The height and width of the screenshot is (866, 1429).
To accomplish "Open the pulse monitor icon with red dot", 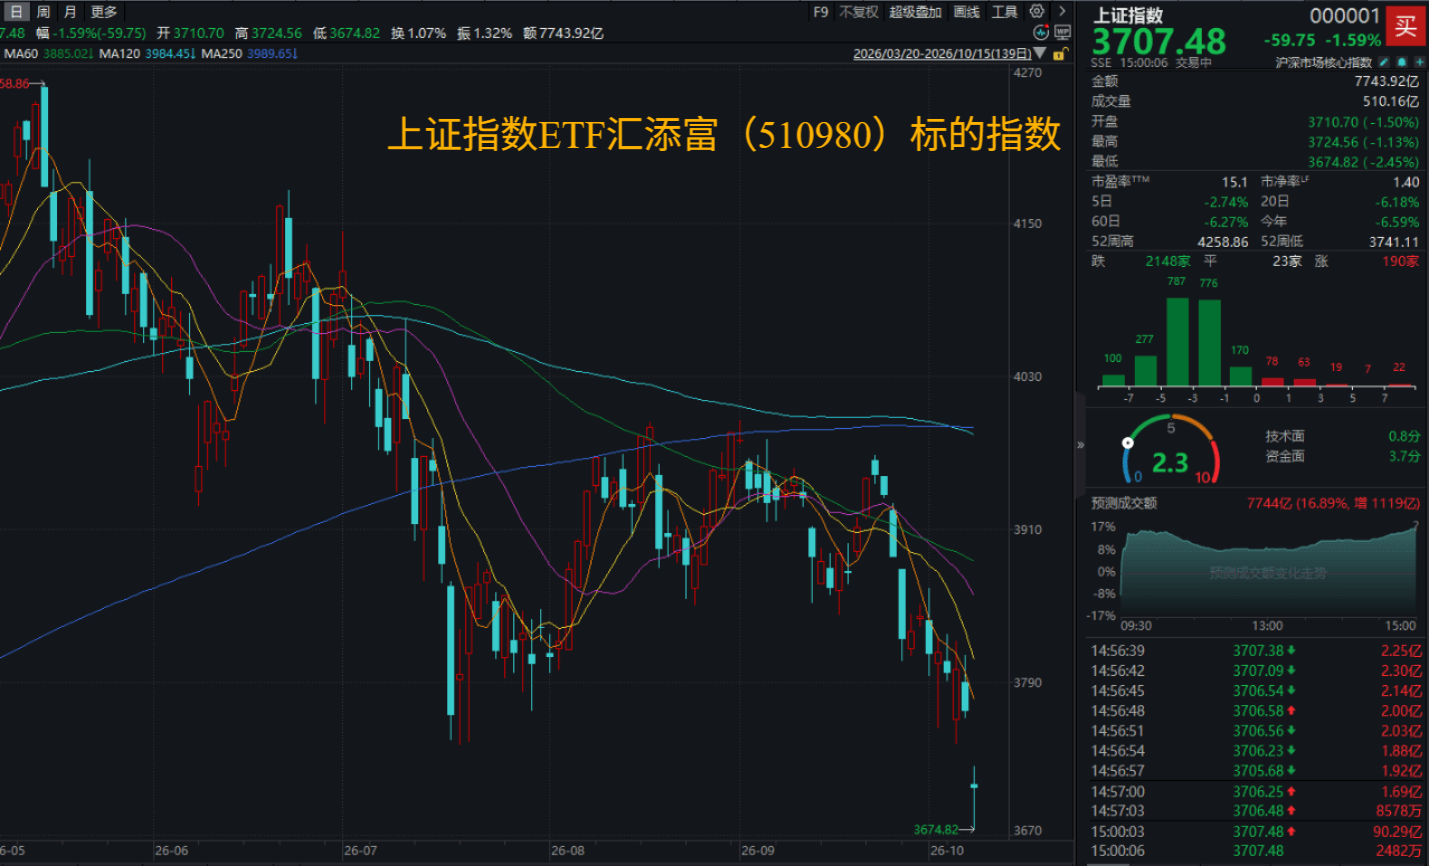I will tap(1041, 33).
